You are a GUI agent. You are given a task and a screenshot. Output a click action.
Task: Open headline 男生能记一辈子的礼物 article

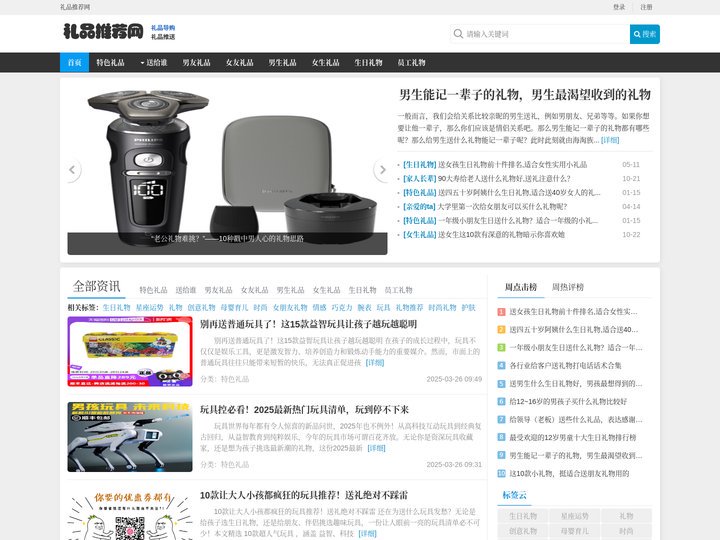click(x=524, y=95)
